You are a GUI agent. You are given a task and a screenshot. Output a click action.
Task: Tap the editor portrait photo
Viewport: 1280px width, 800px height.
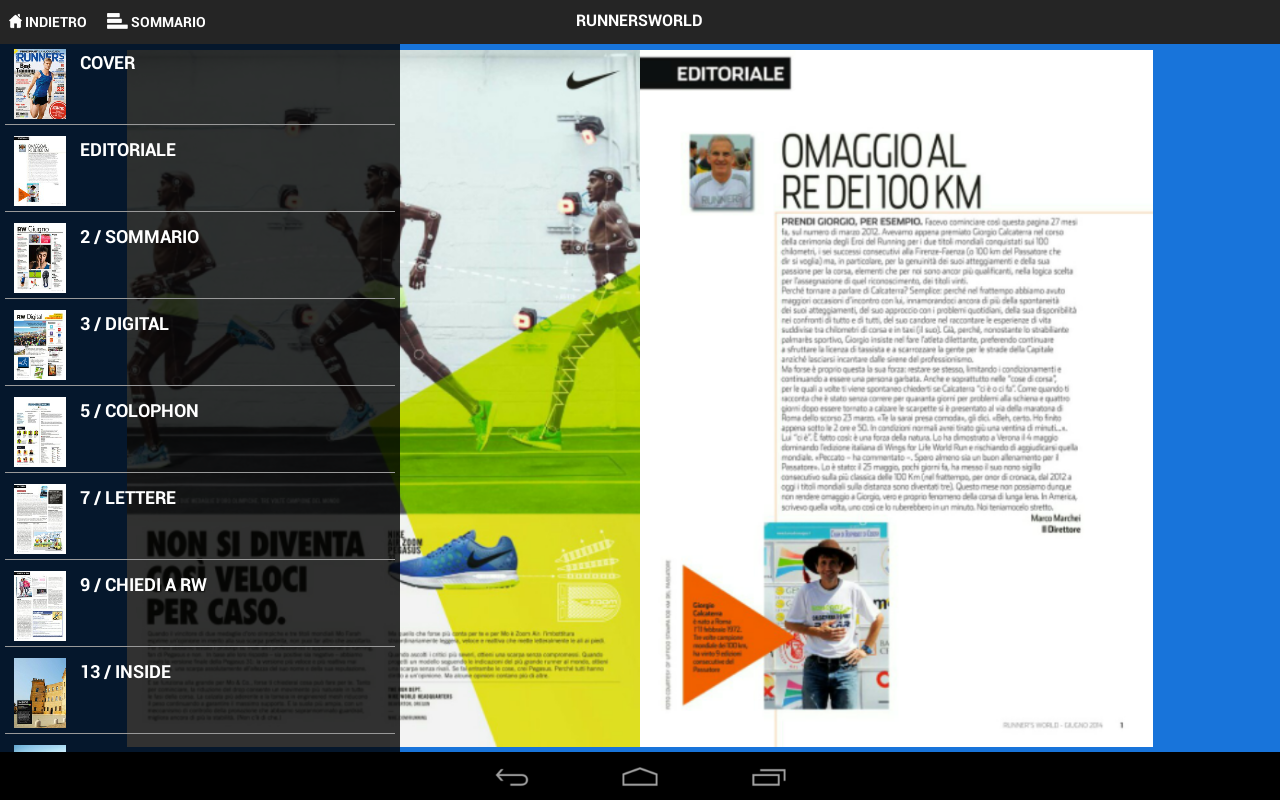click(x=721, y=172)
